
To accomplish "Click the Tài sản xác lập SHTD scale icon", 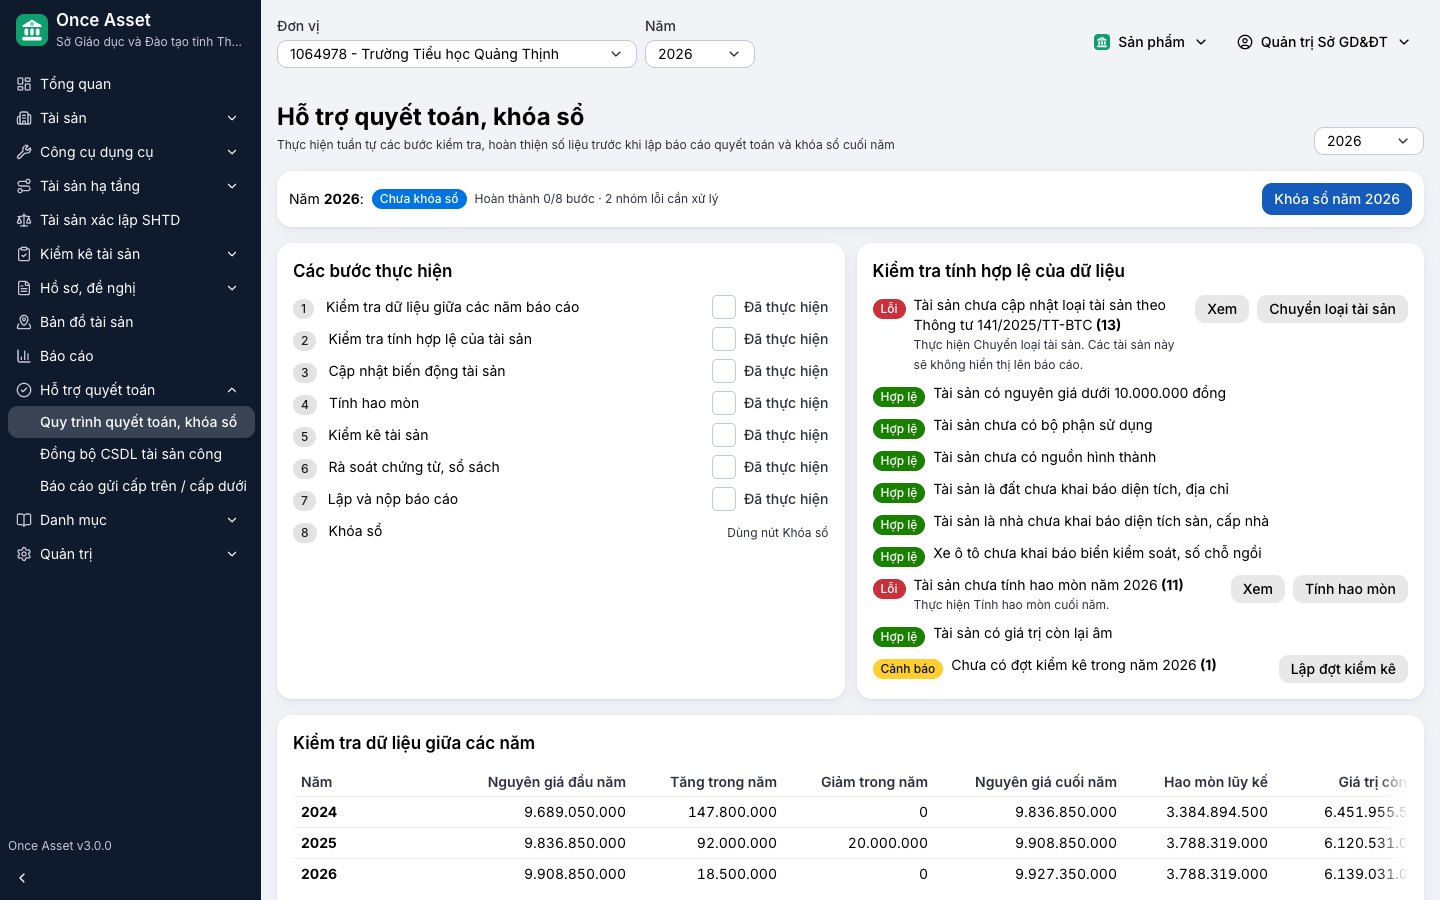I will [x=24, y=220].
